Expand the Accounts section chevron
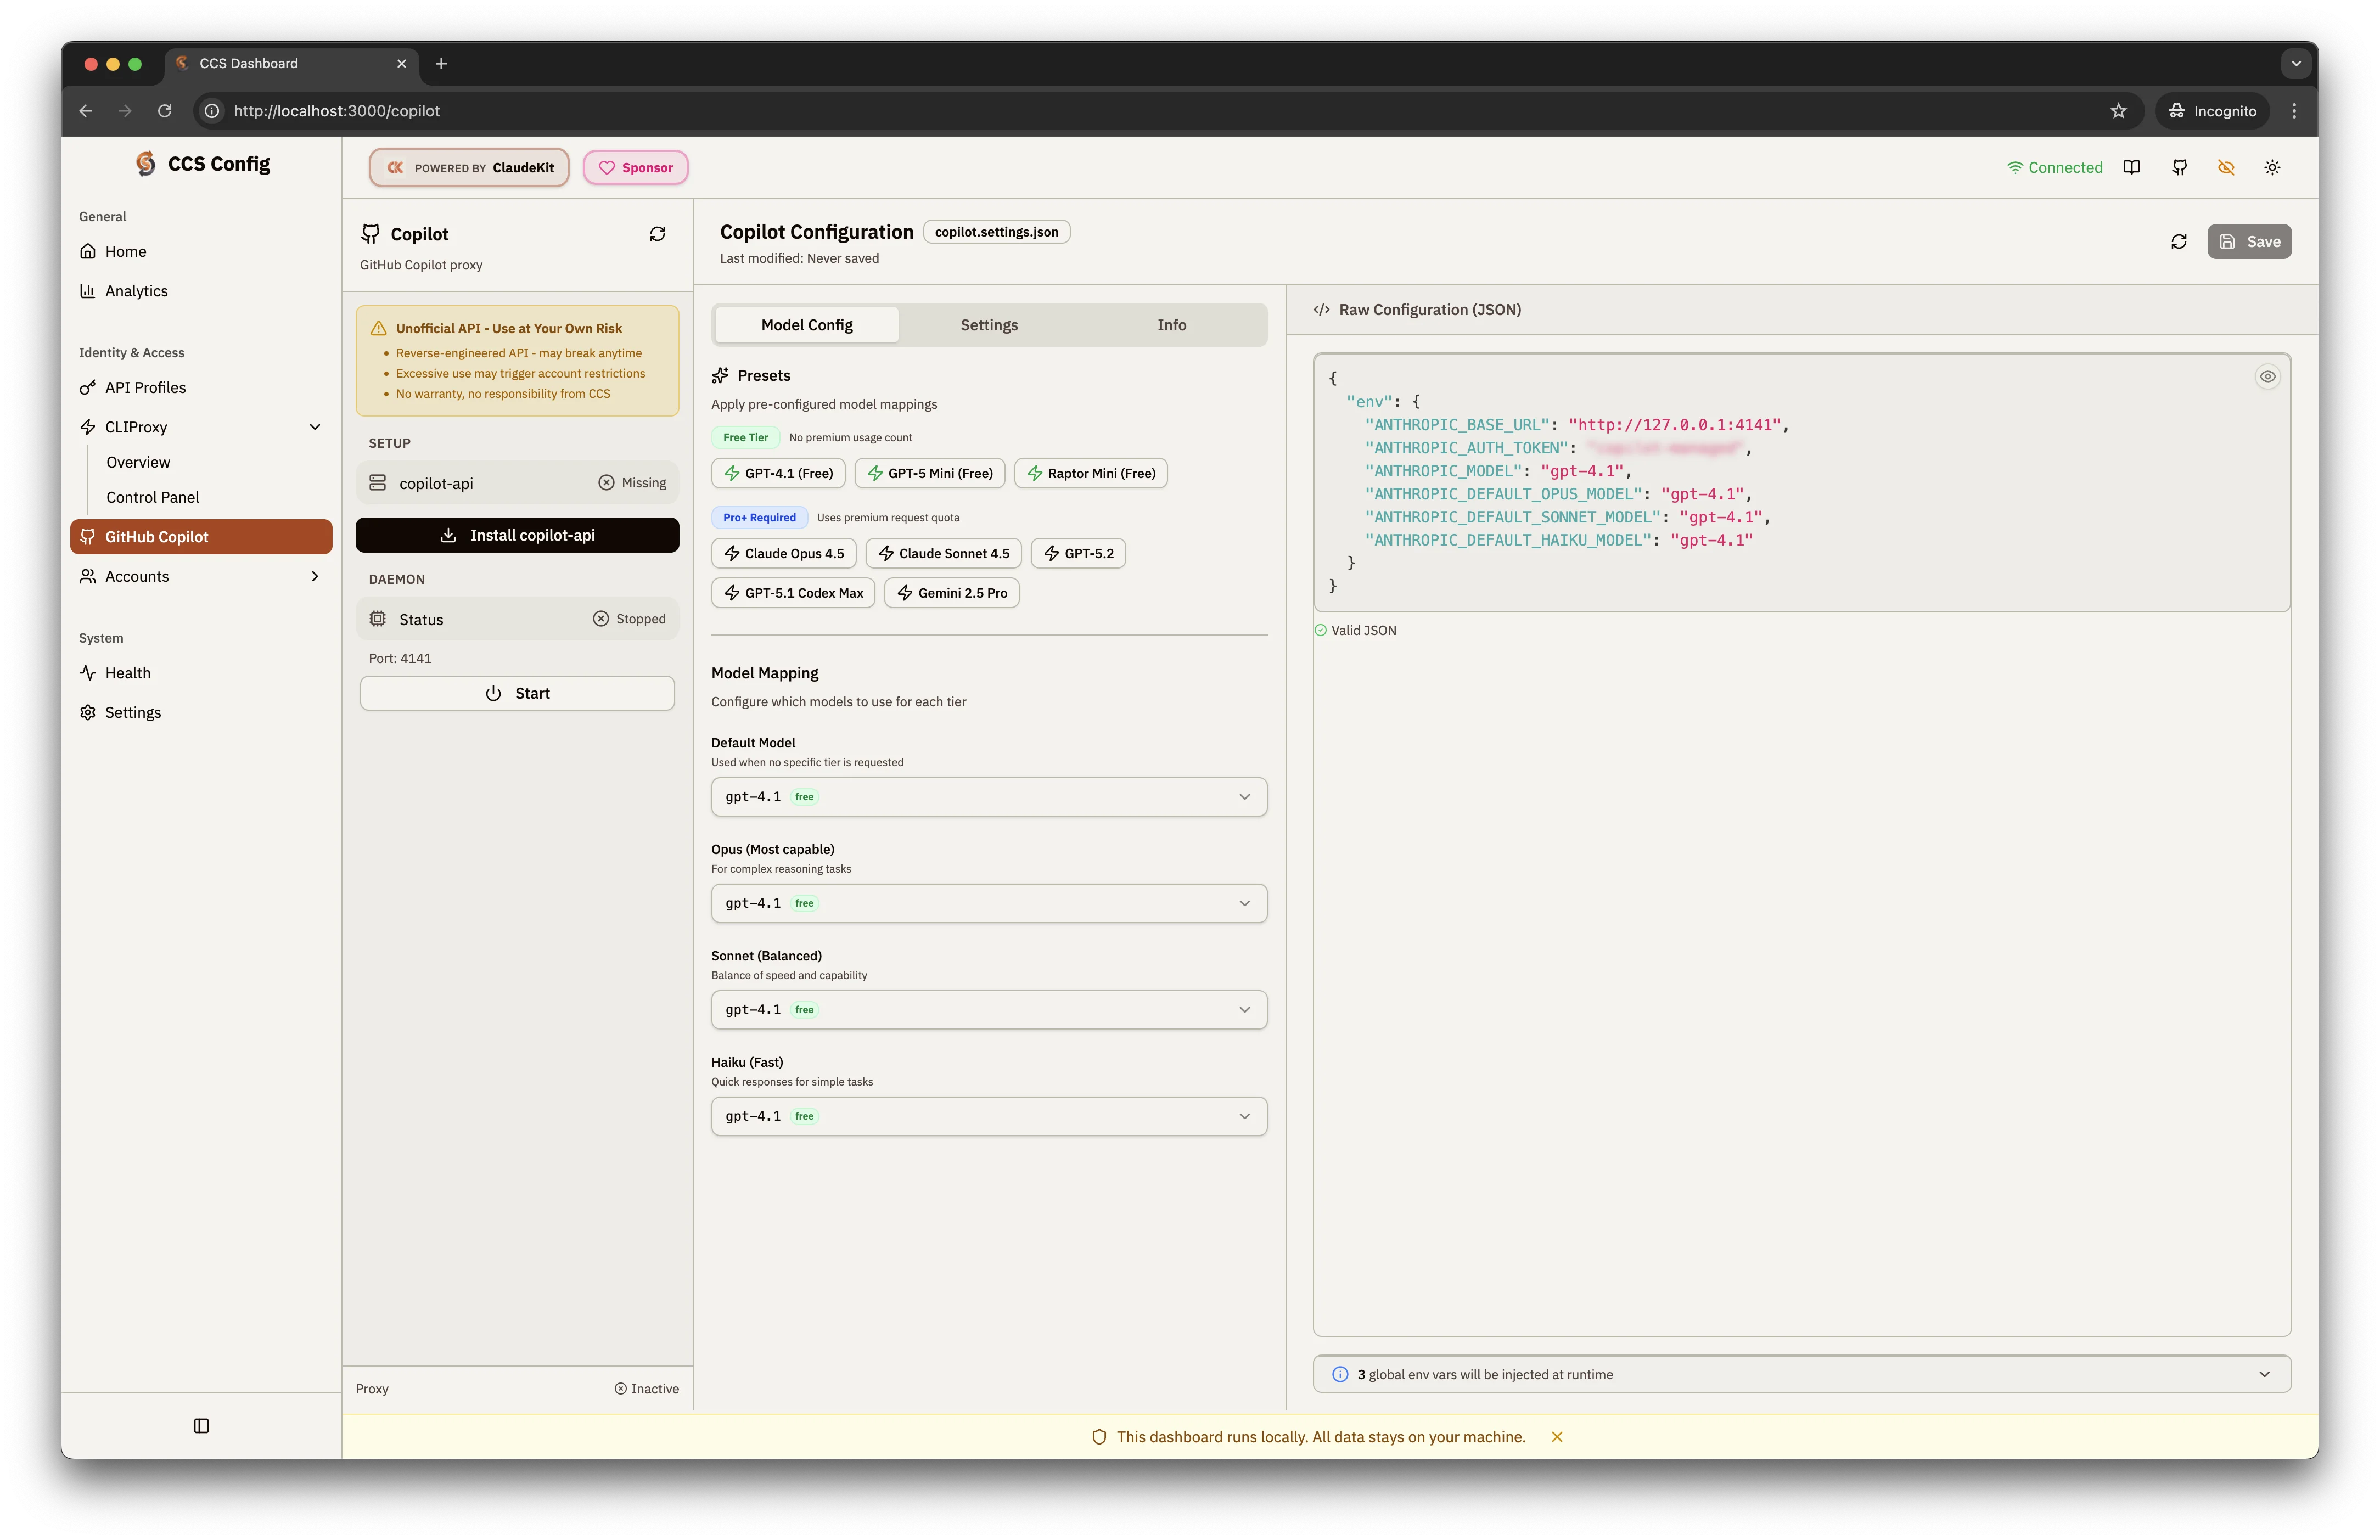The width and height of the screenshot is (2380, 1540). click(314, 576)
